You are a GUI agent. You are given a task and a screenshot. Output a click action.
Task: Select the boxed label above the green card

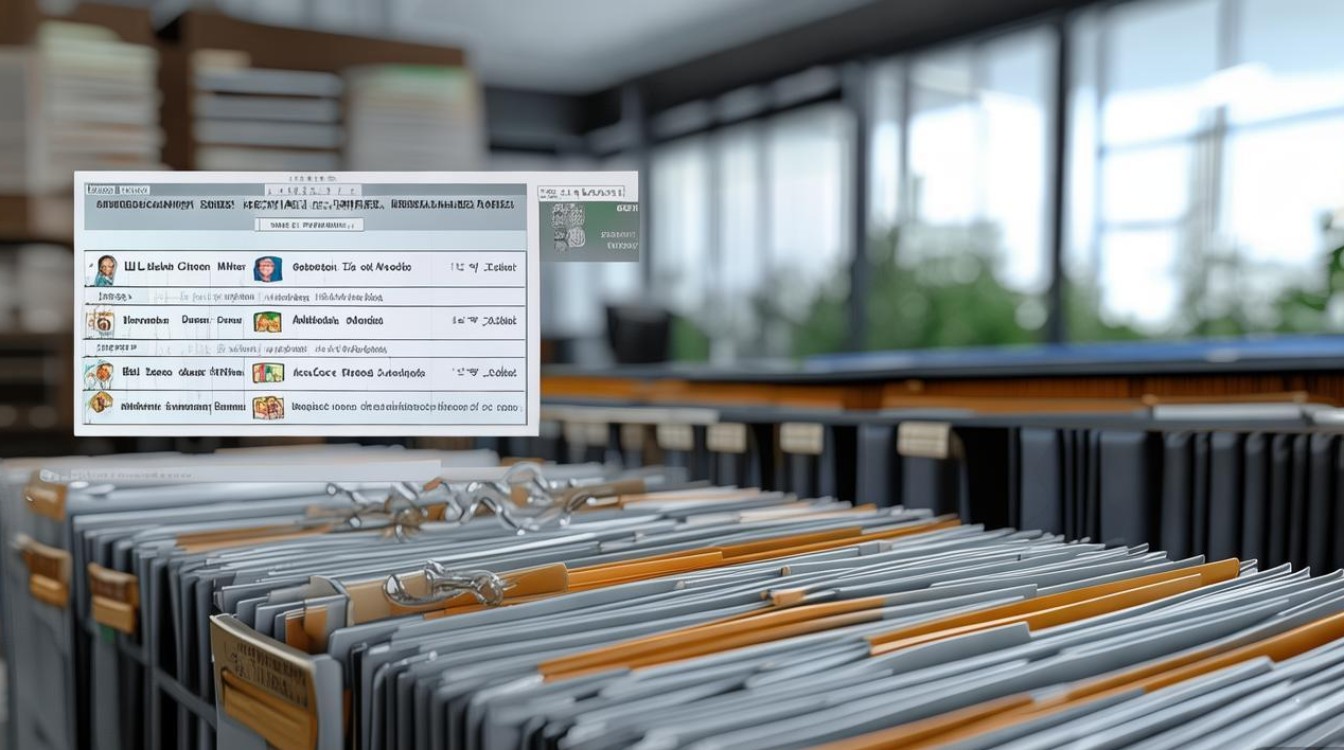[582, 191]
